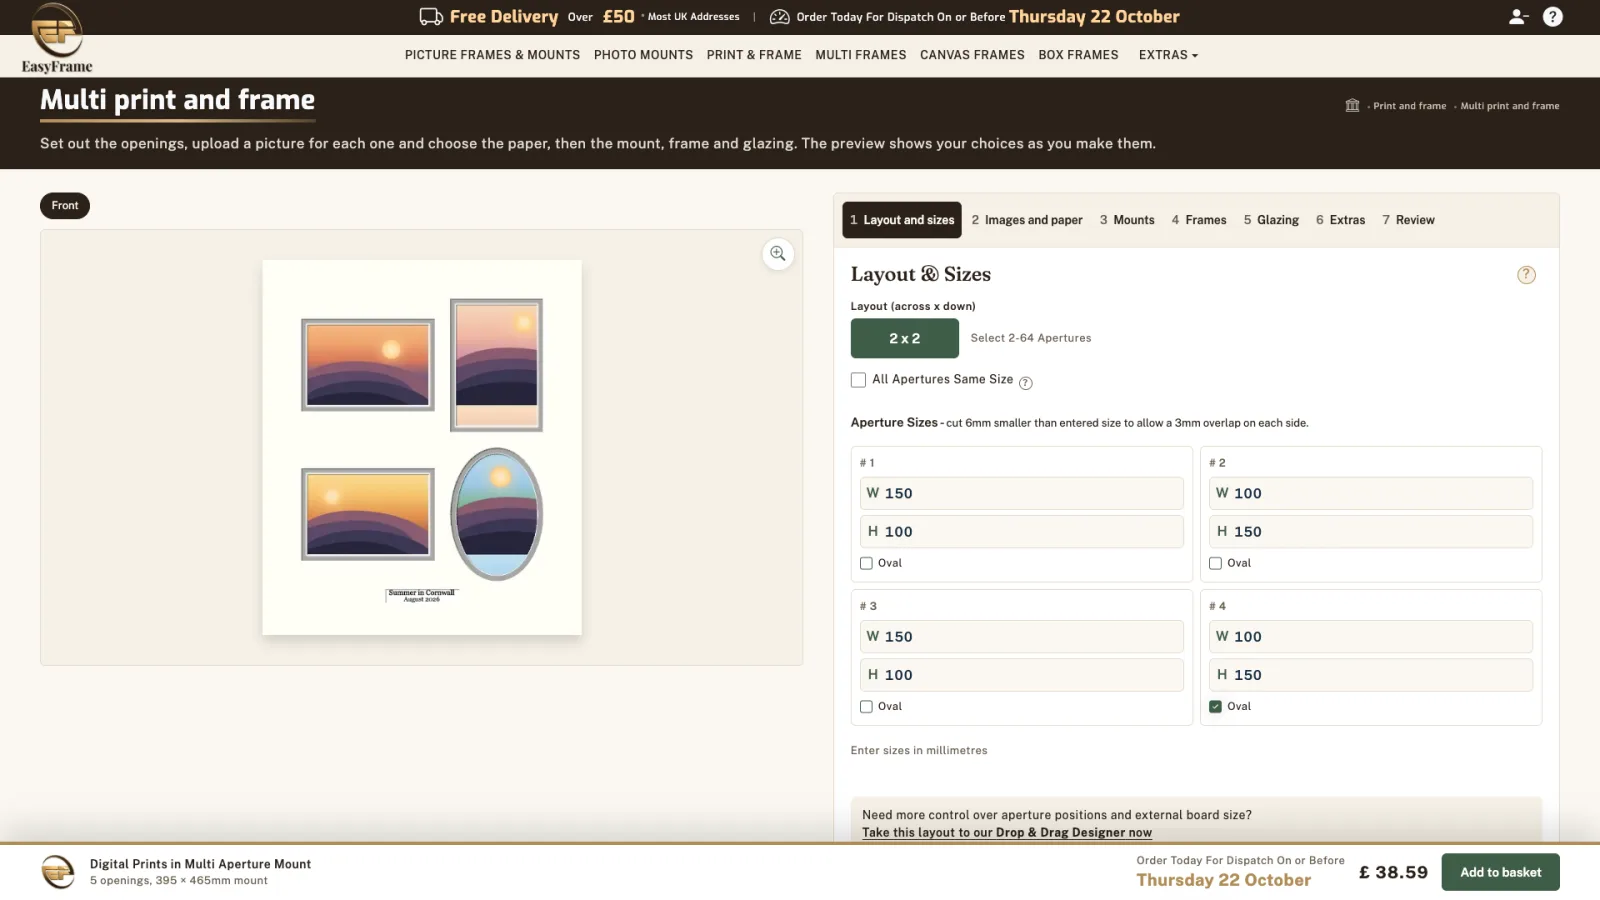Click aperture #3 height field

[1021, 675]
